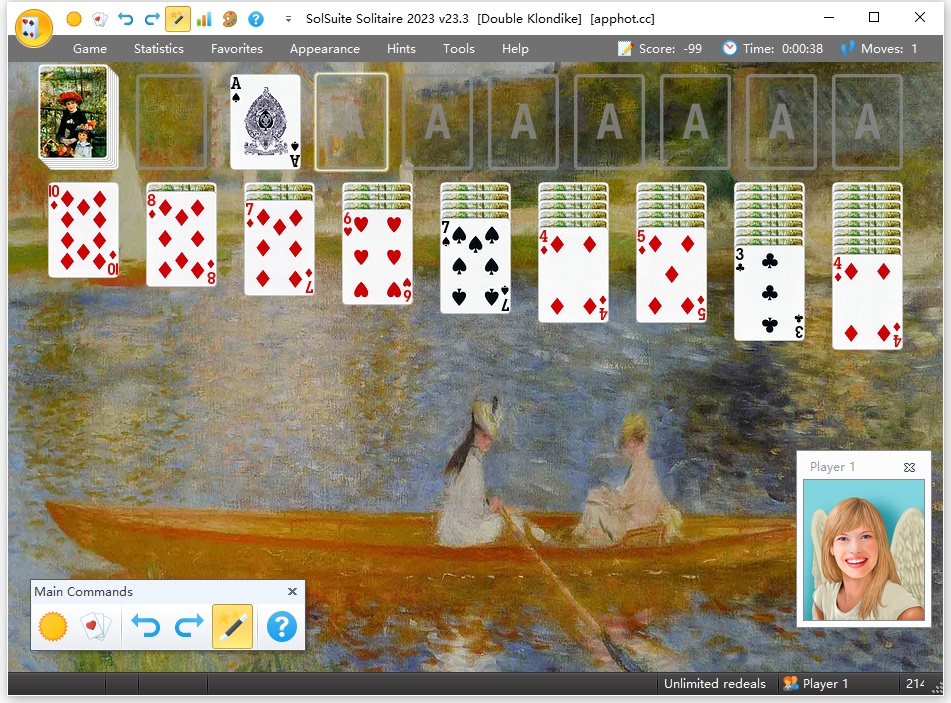Click the Player 1 avatar picture
The image size is (951, 703).
click(864, 550)
